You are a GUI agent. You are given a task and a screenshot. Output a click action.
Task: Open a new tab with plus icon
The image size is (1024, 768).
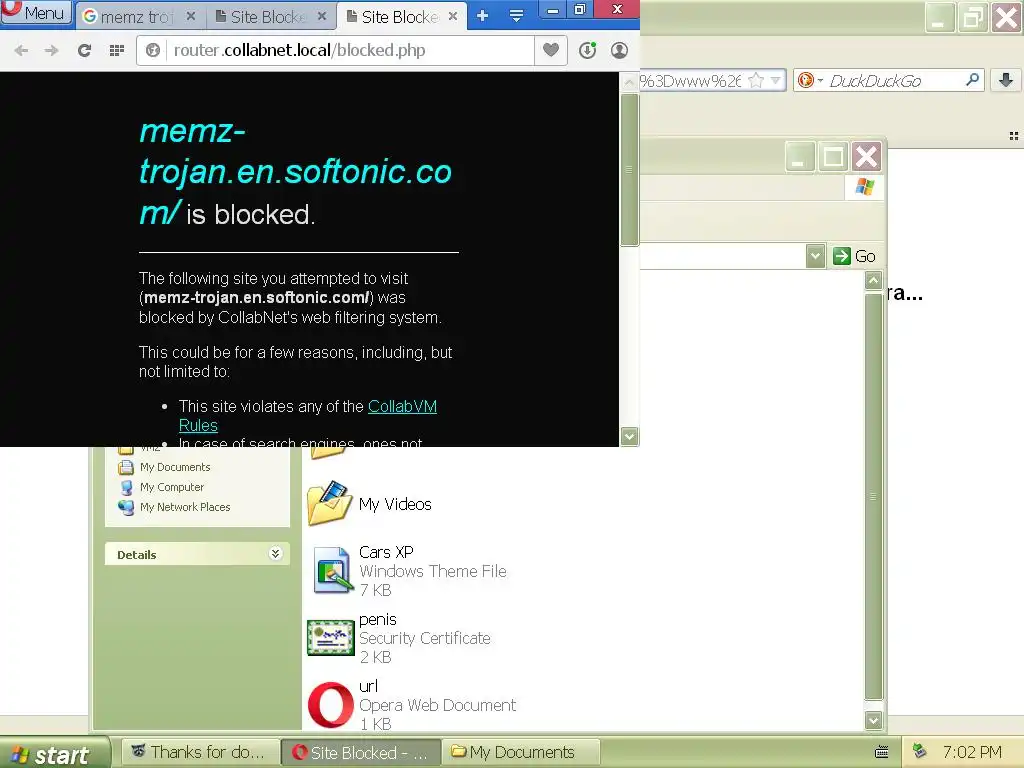tap(483, 16)
